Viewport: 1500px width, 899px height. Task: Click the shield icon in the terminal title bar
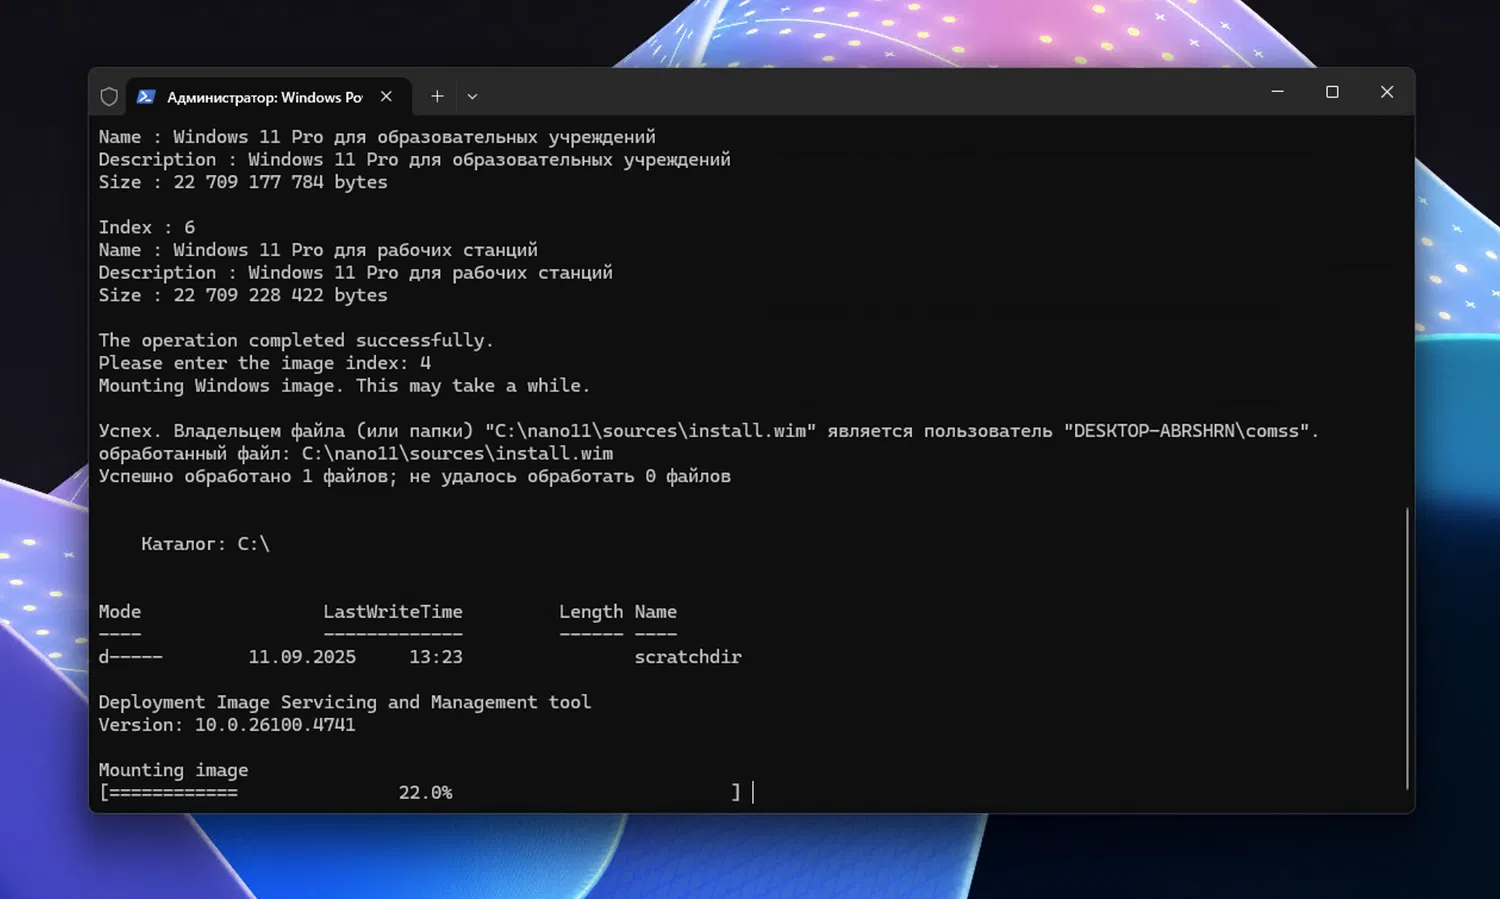(x=109, y=97)
